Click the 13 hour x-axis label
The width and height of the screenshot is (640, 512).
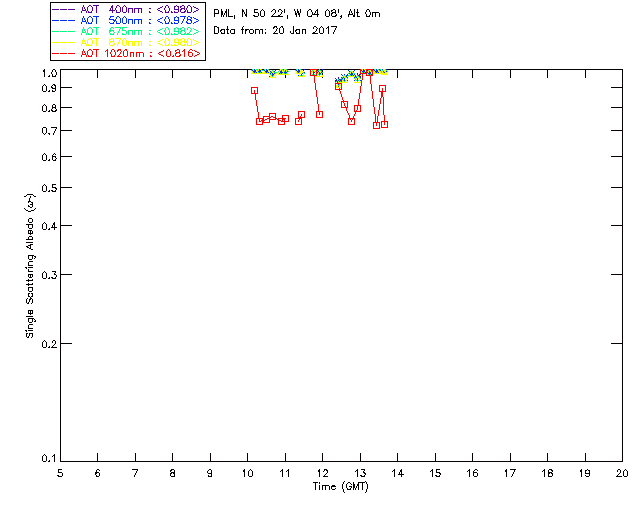(360, 473)
